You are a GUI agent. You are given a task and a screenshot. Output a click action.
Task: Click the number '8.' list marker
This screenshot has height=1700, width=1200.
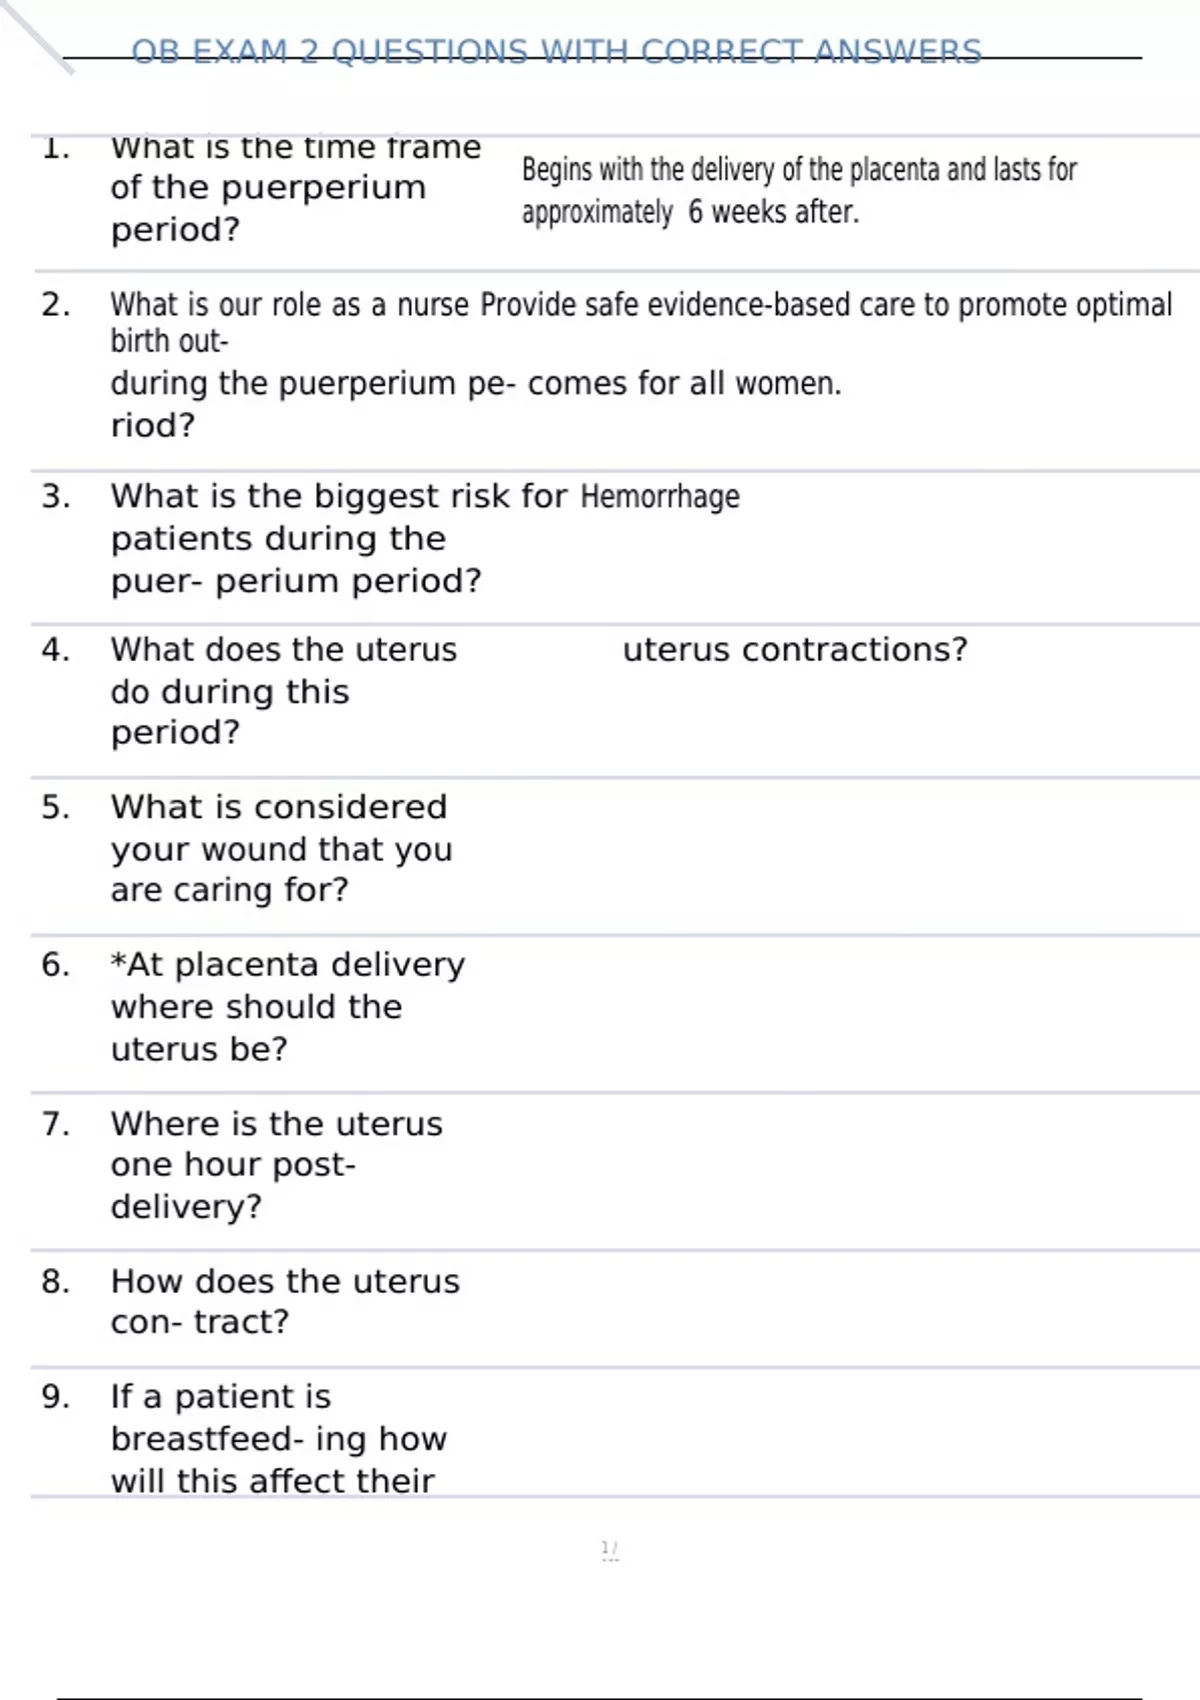[x=55, y=1281]
